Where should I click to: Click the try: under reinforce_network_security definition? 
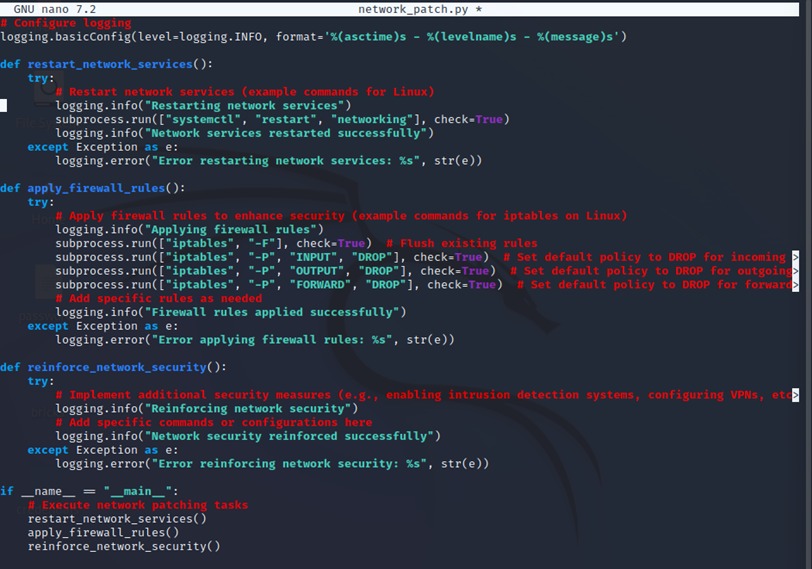(x=41, y=381)
